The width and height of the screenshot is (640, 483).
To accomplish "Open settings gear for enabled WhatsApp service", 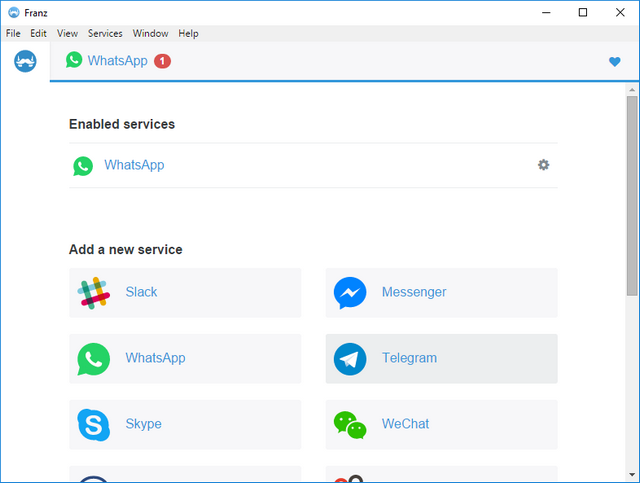I will [x=543, y=165].
